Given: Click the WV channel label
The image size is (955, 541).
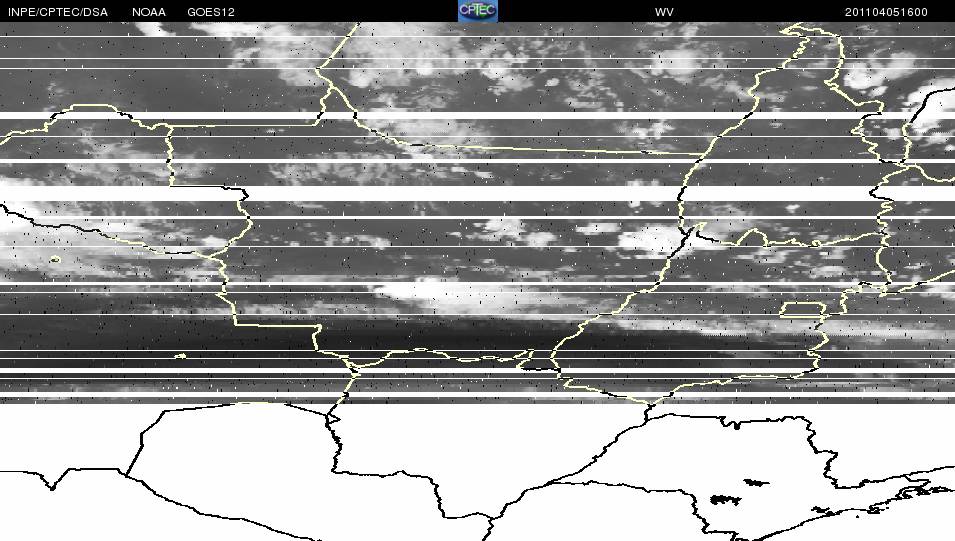Looking at the screenshot, I should pyautogui.click(x=664, y=12).
